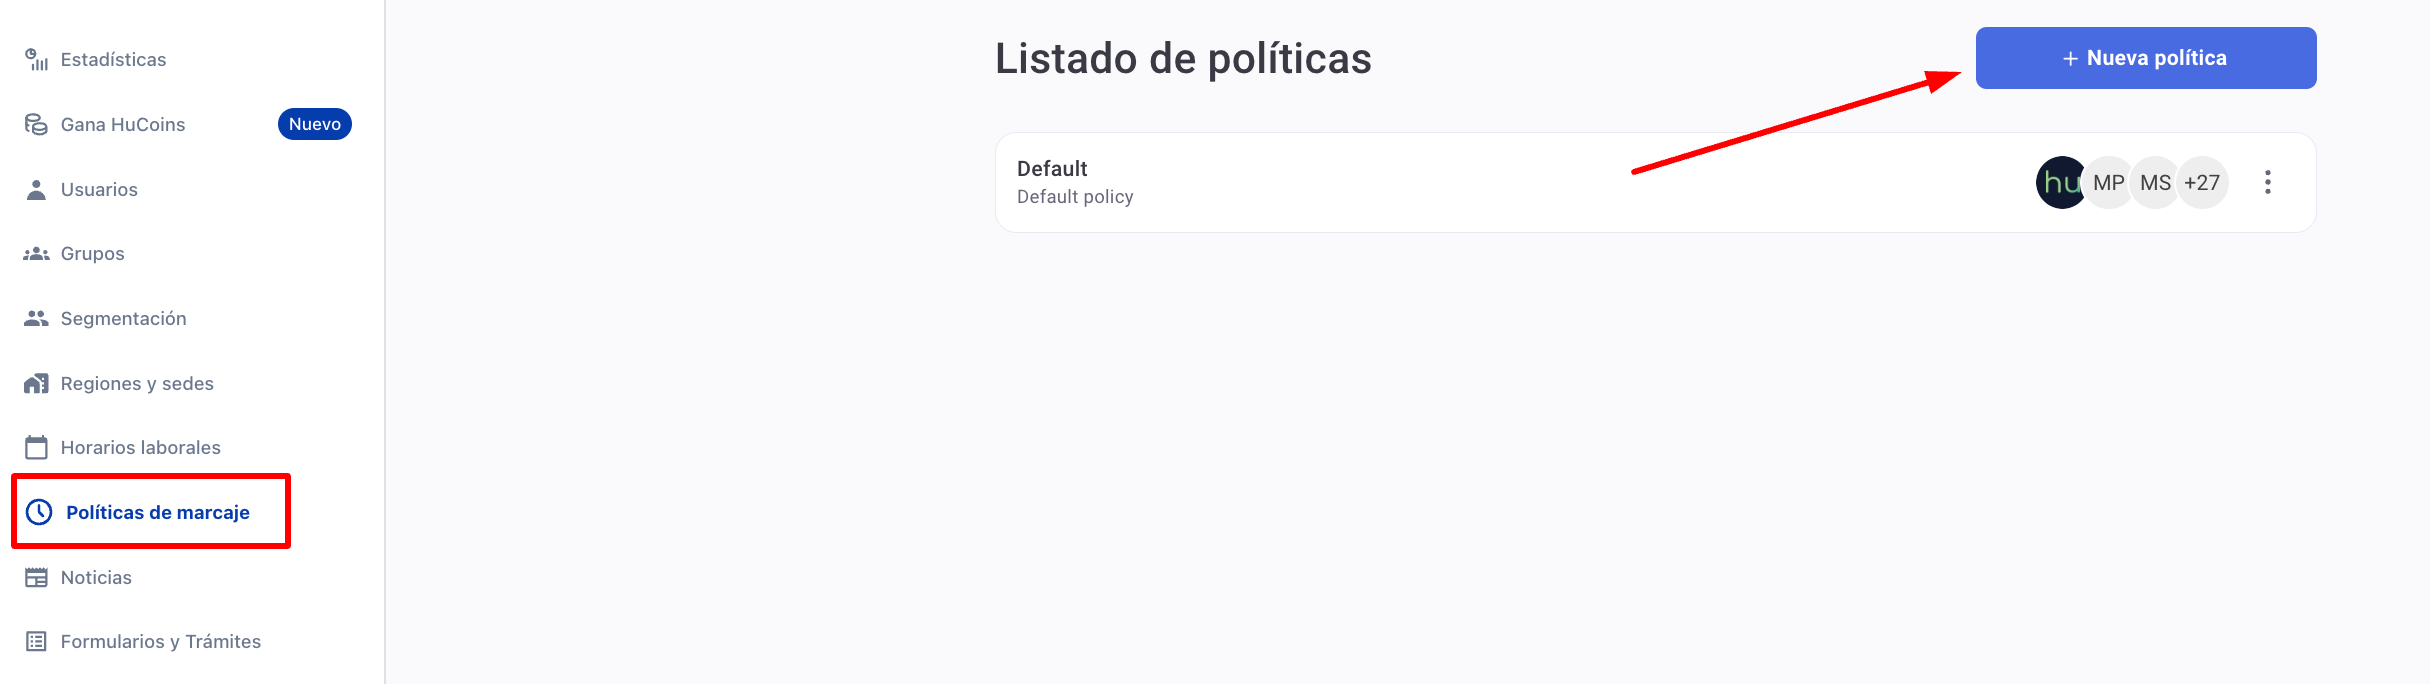The width and height of the screenshot is (2430, 684).
Task: Open the Default policy row
Action: pos(1300,182)
